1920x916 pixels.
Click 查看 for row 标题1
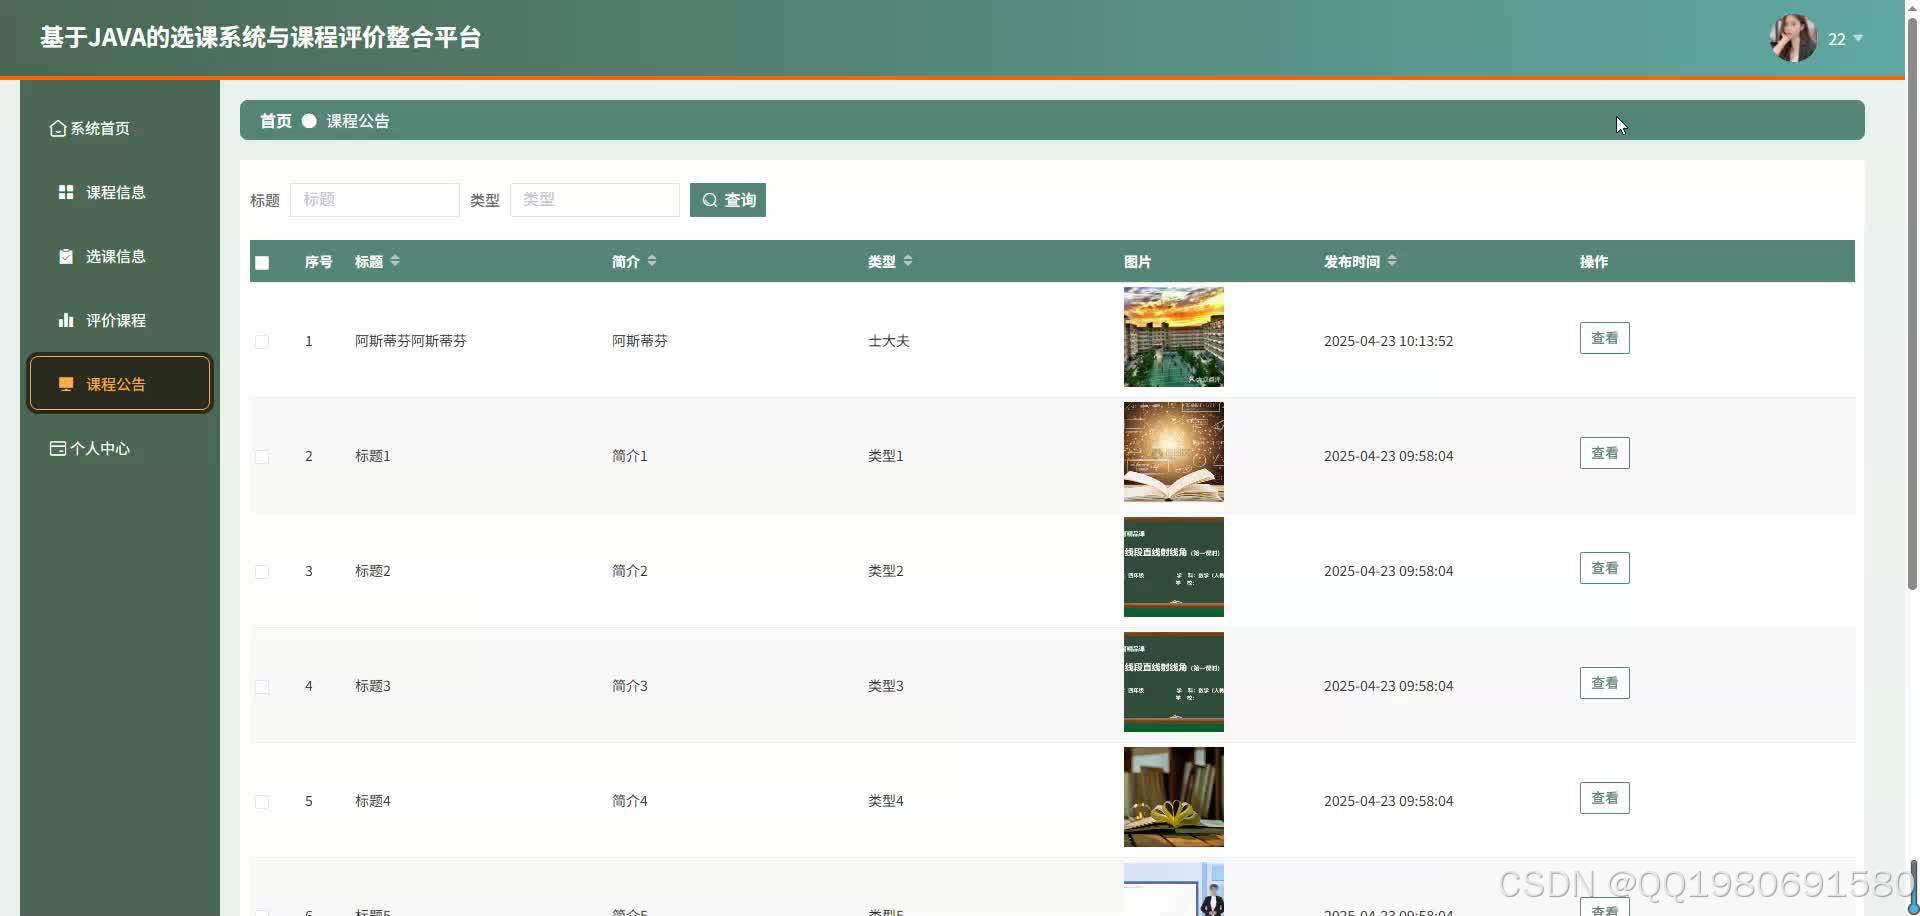(1604, 453)
